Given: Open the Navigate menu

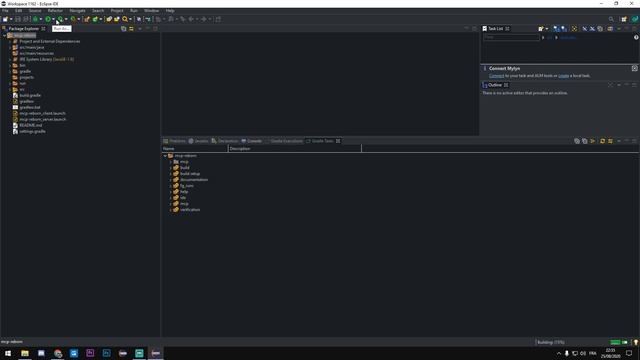Looking at the screenshot, I should (77, 11).
